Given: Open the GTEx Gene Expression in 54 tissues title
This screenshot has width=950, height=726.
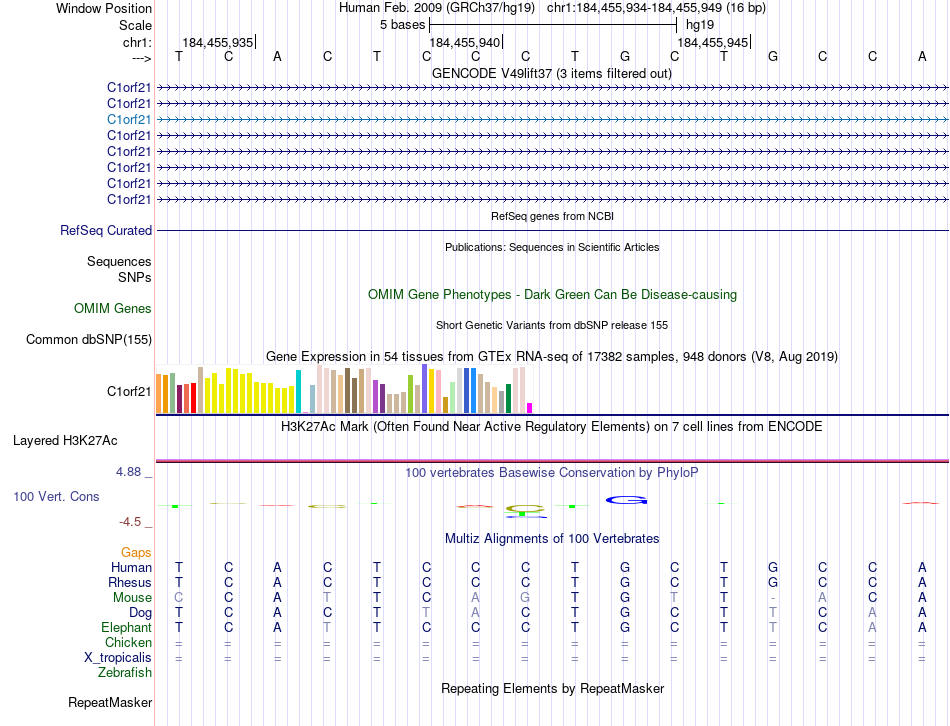Looking at the screenshot, I should click(x=552, y=356).
